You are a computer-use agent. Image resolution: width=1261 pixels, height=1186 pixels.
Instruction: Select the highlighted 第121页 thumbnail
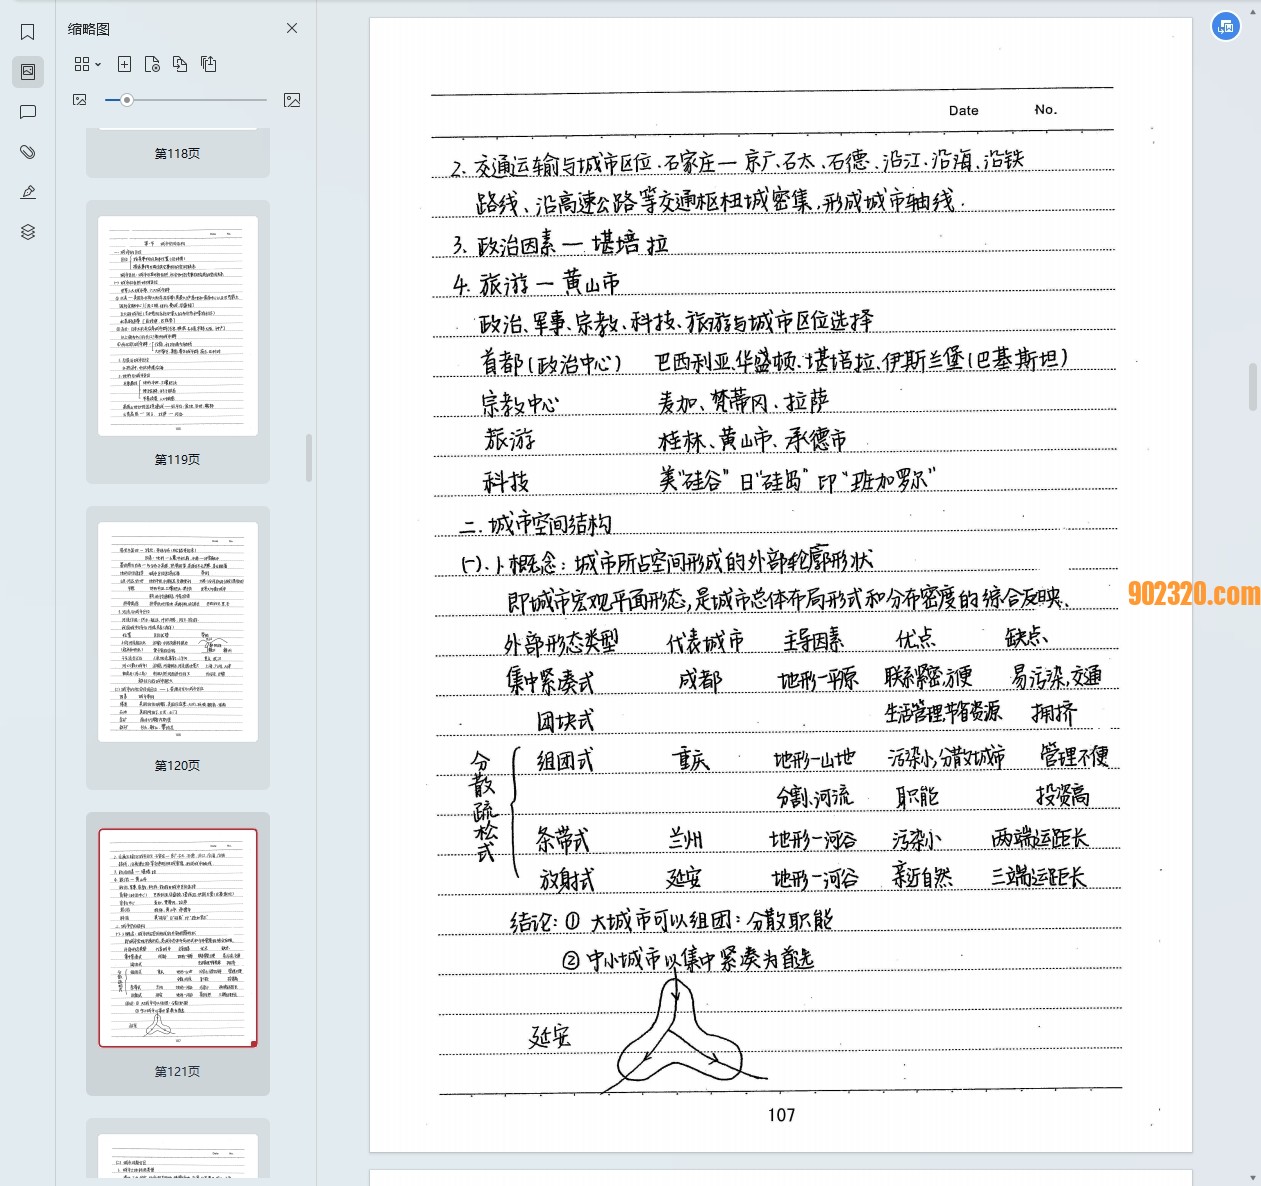point(178,938)
